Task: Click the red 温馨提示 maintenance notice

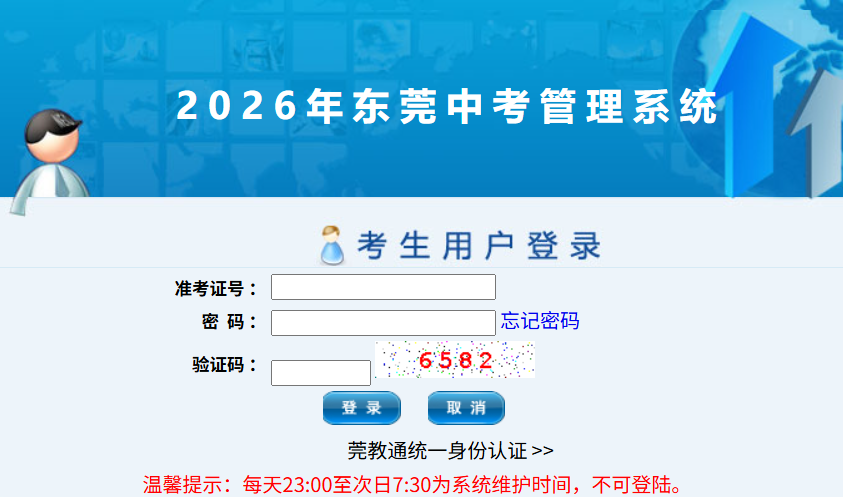Action: click(x=413, y=485)
